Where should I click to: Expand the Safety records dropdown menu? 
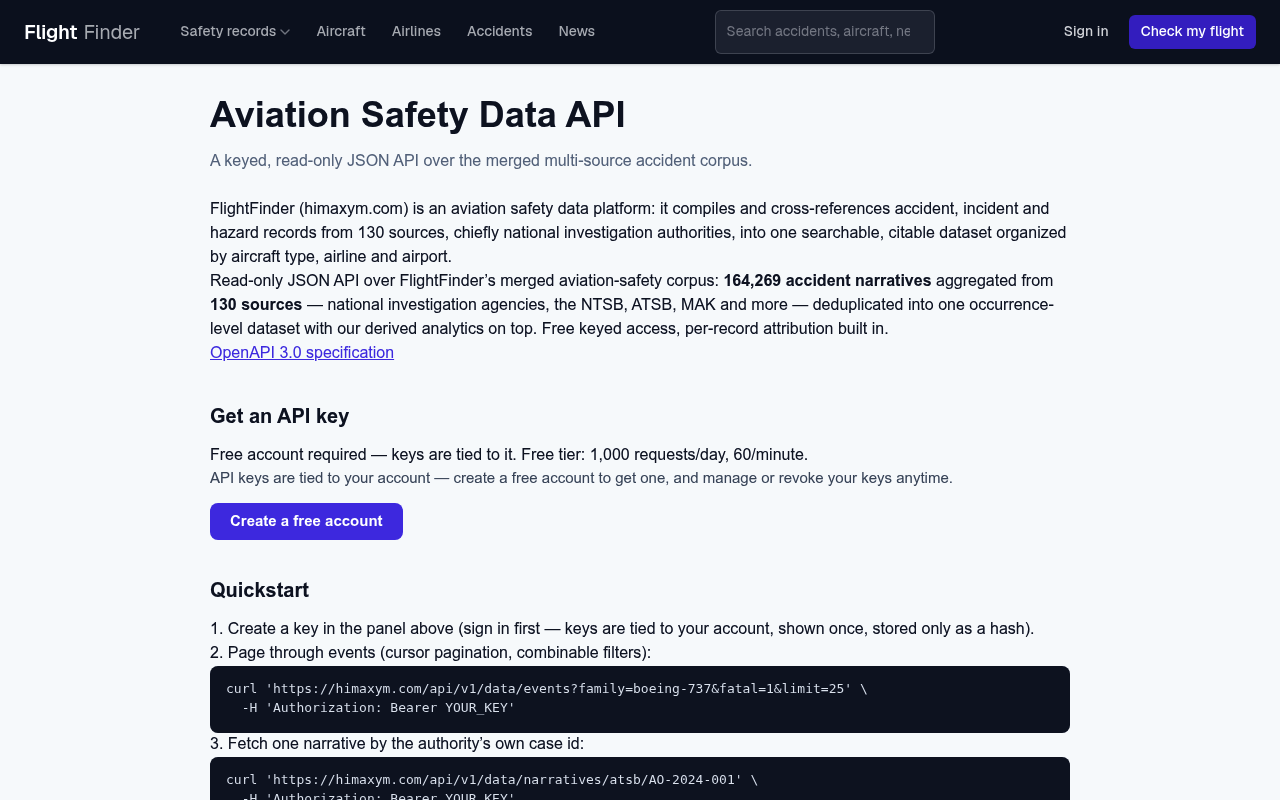pyautogui.click(x=235, y=31)
